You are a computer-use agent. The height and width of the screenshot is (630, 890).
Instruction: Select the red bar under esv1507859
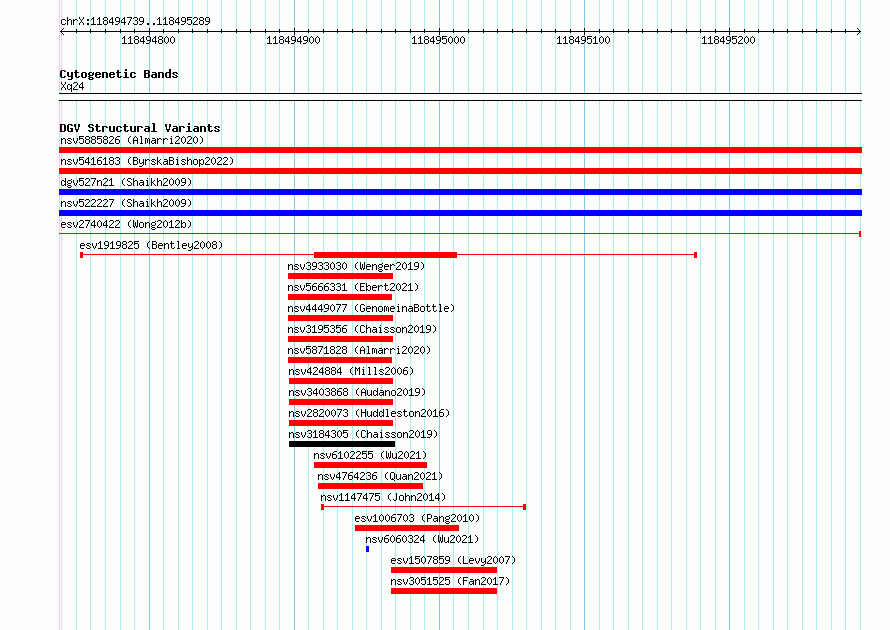pyautogui.click(x=444, y=570)
